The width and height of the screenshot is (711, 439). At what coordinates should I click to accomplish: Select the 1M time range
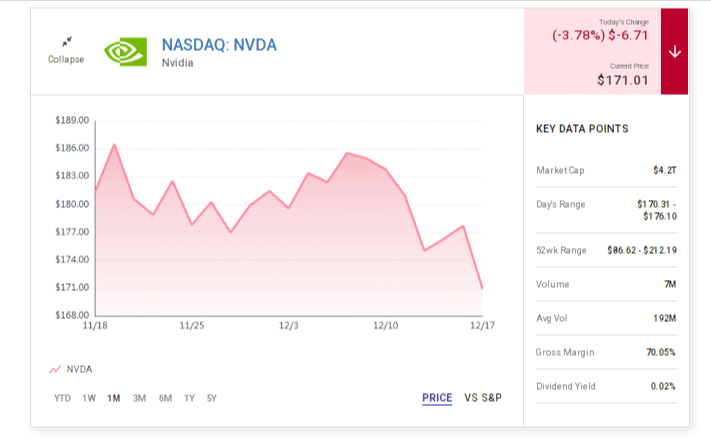(x=114, y=398)
